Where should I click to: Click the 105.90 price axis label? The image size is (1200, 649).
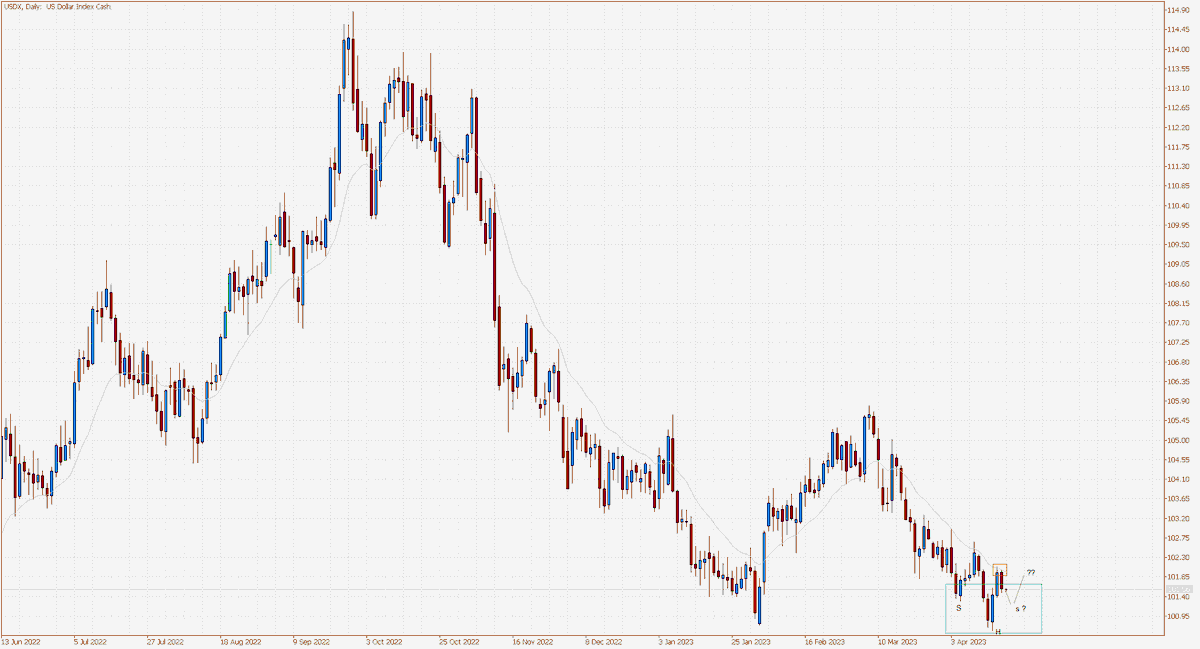pos(1177,401)
